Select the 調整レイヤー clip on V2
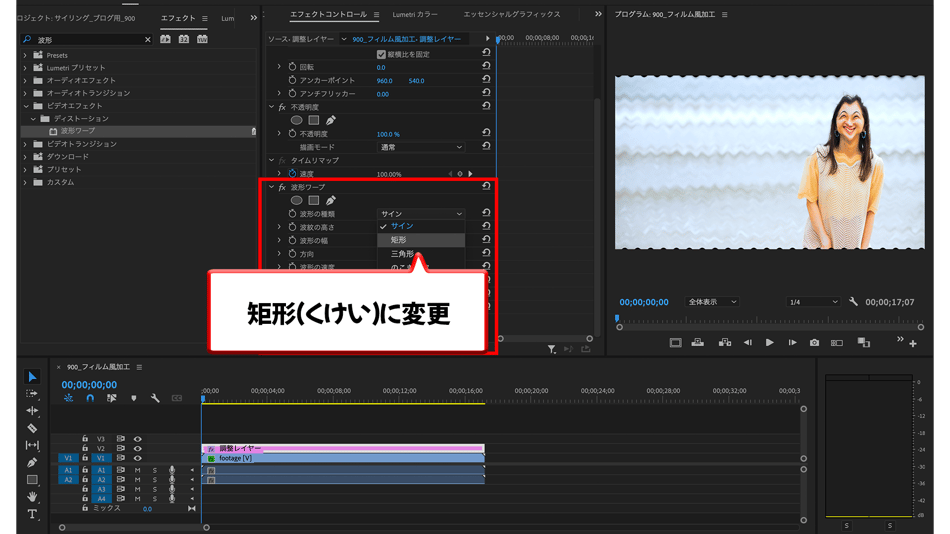Screen dimensions: 950x534 pyautogui.click(x=343, y=449)
